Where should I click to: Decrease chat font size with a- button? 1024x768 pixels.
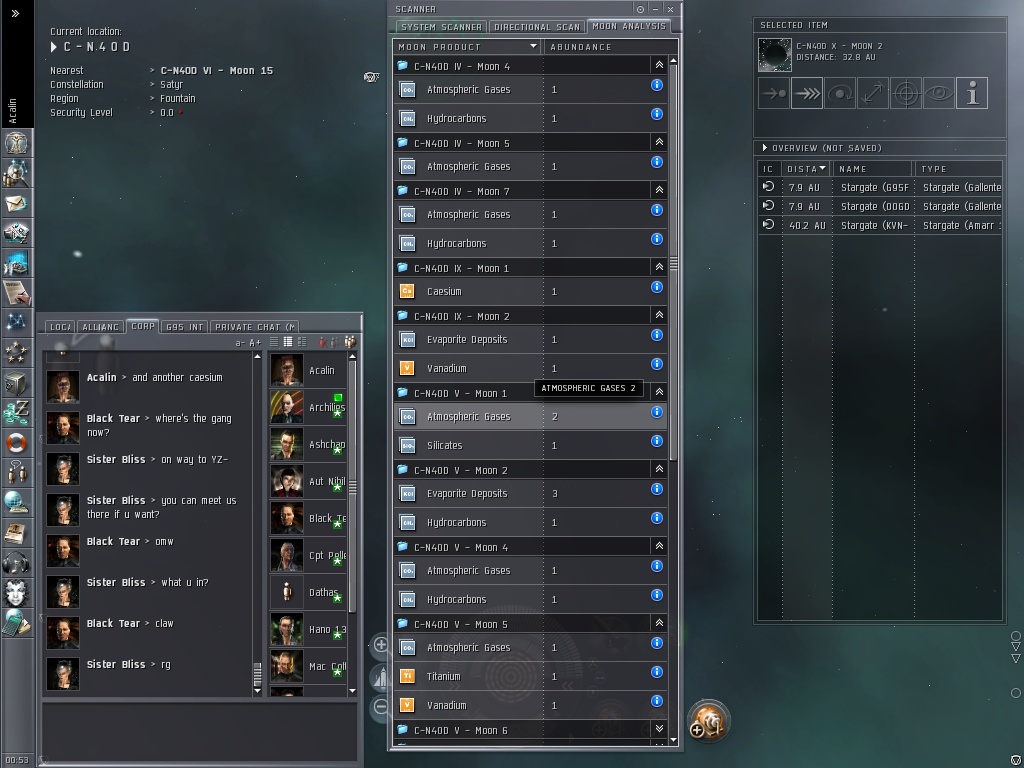tap(240, 343)
